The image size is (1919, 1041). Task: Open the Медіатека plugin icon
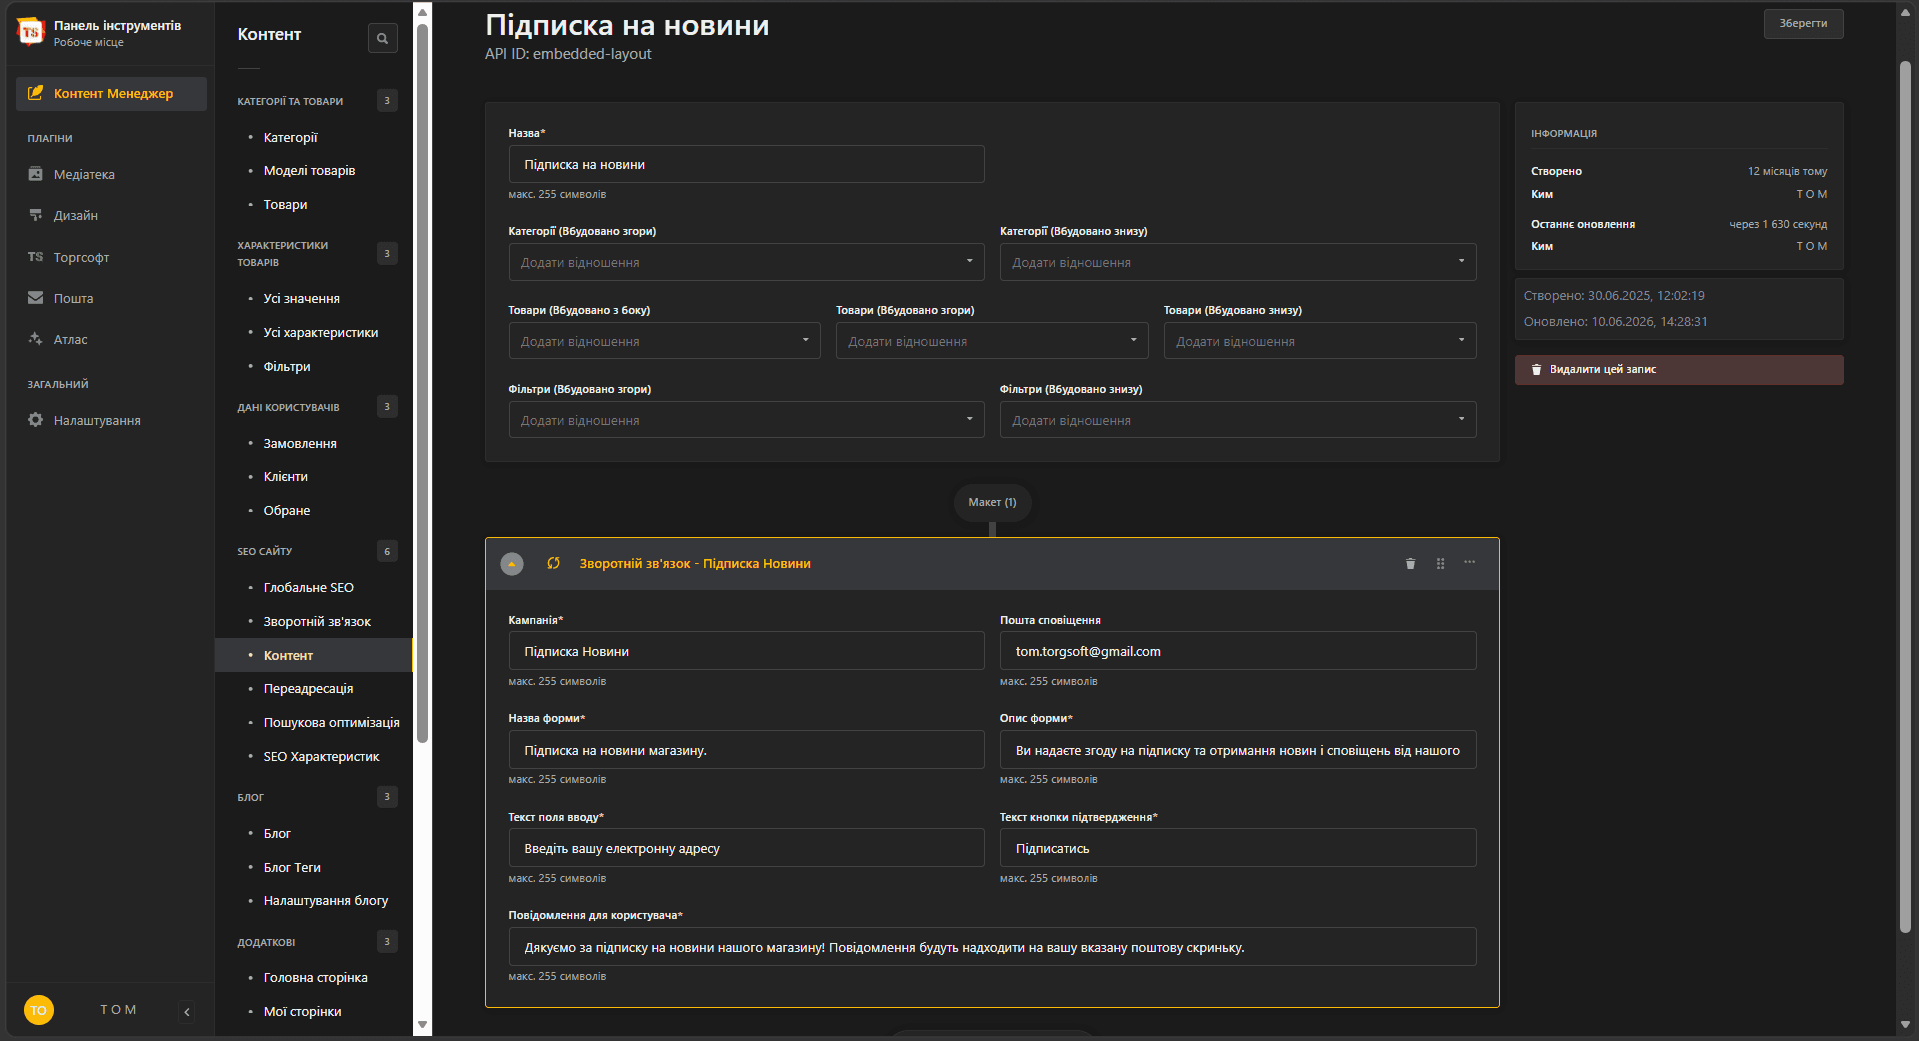pos(36,174)
